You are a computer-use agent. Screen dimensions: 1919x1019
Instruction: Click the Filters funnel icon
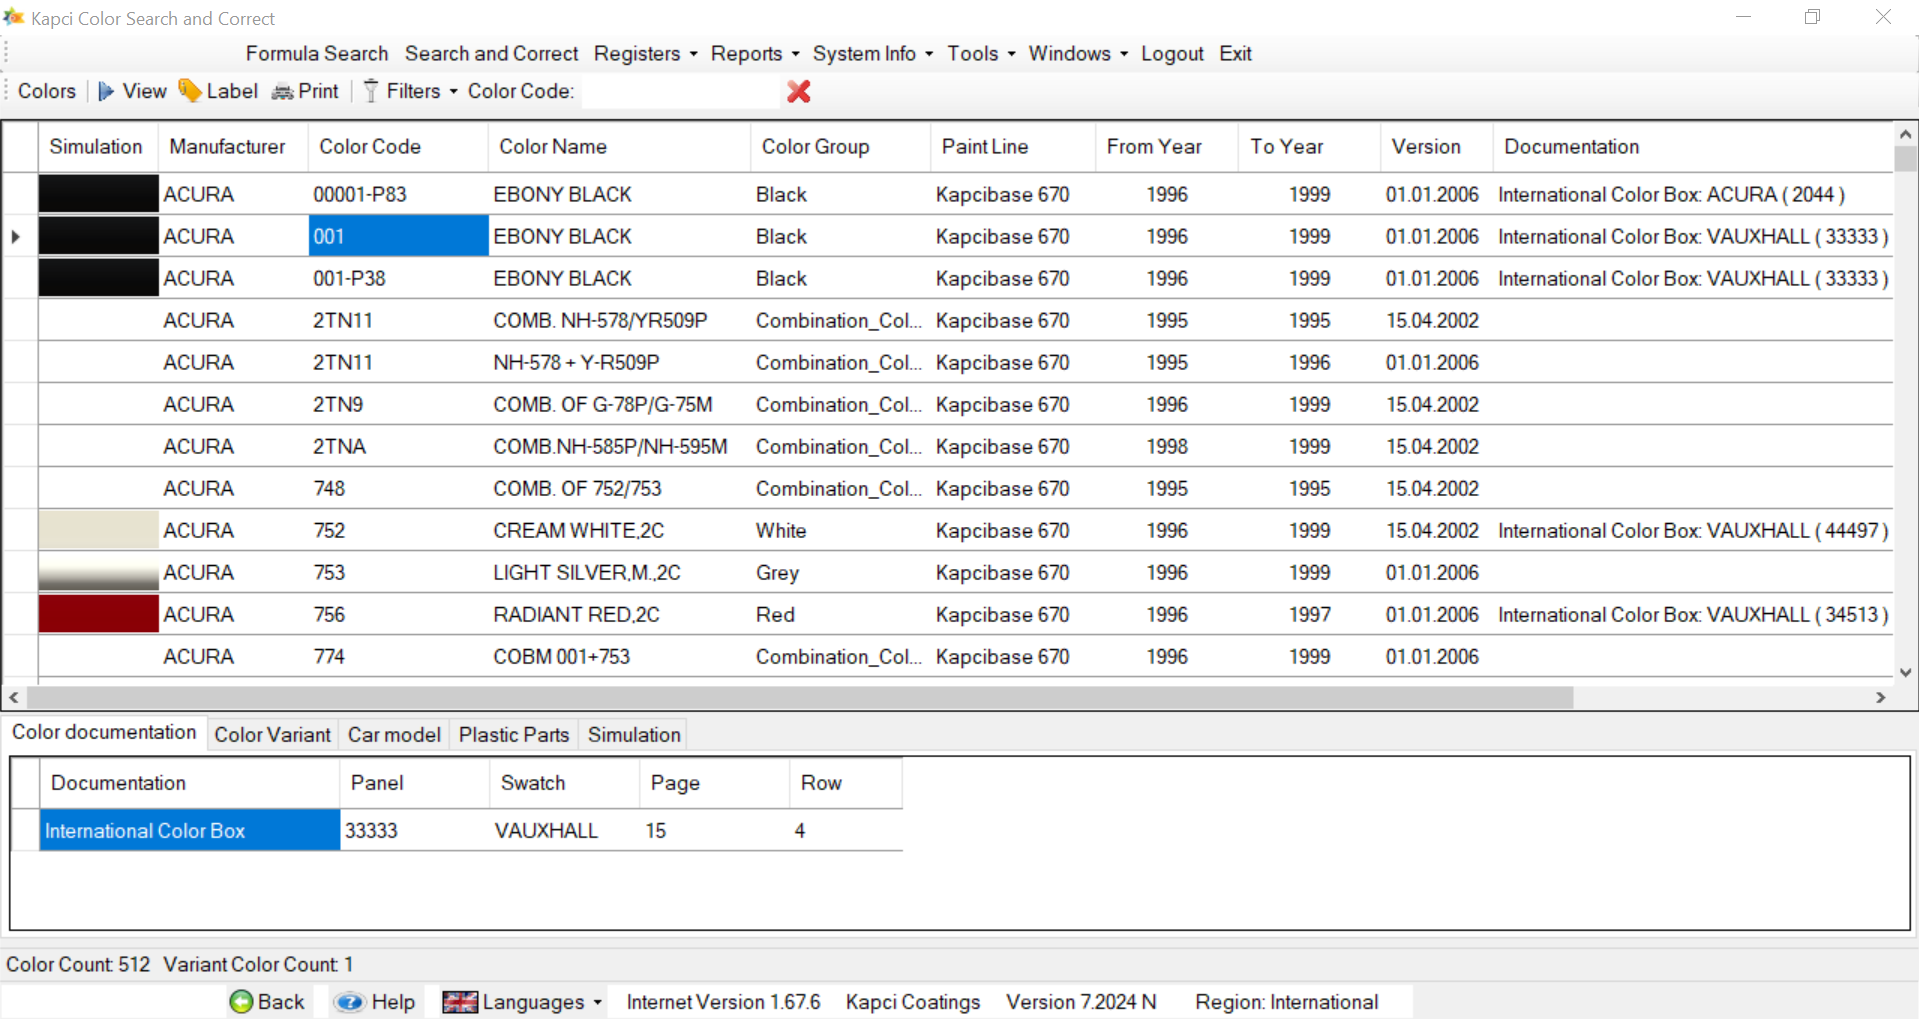371,91
